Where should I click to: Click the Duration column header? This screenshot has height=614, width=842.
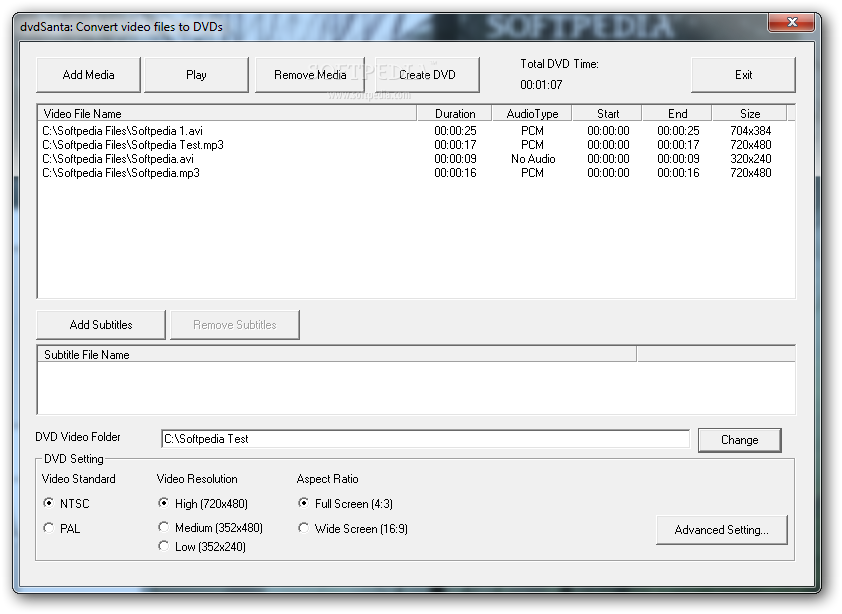click(x=454, y=113)
